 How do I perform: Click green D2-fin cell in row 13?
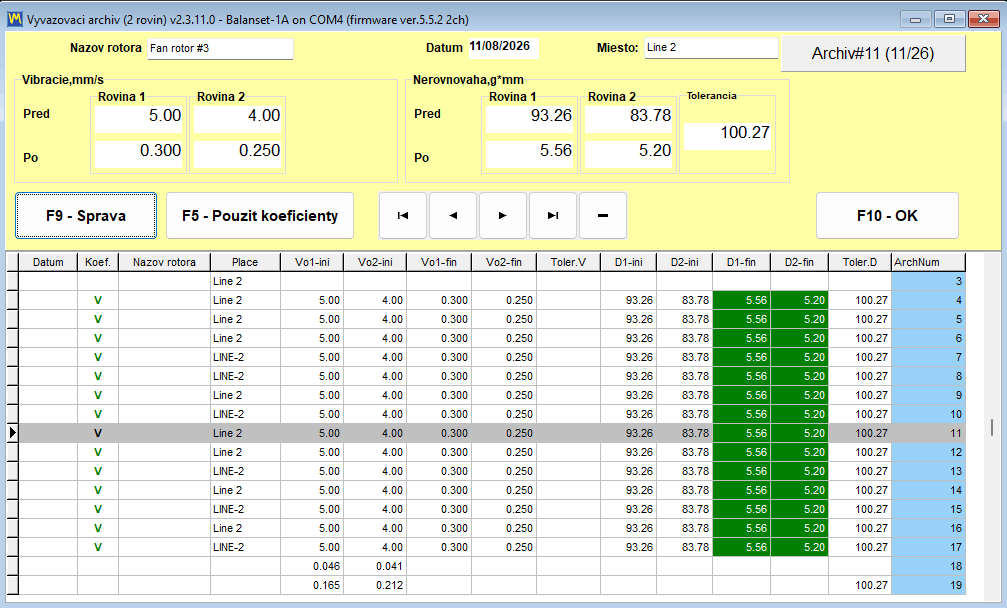click(x=800, y=471)
